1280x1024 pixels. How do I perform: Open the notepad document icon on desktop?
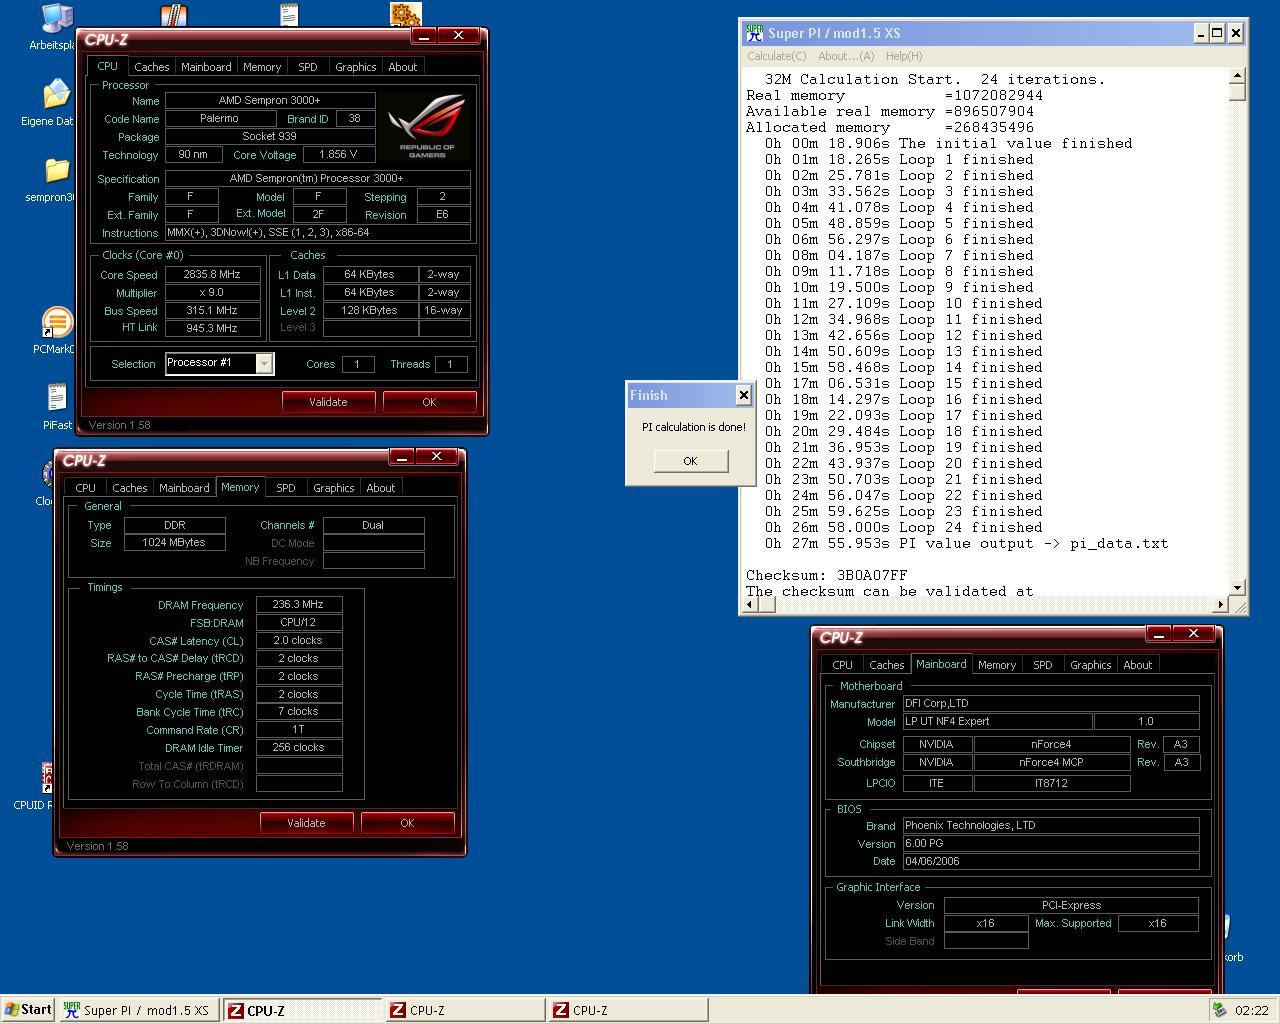(289, 13)
